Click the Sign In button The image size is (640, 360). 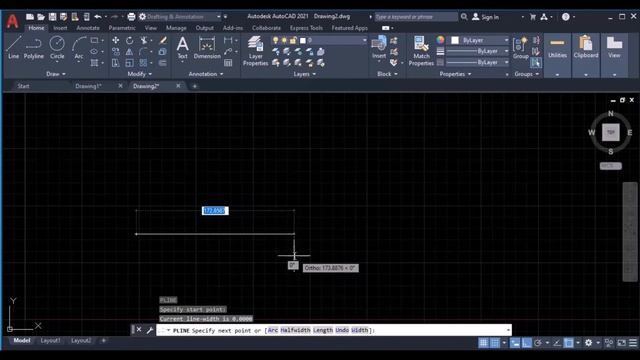[x=485, y=17]
